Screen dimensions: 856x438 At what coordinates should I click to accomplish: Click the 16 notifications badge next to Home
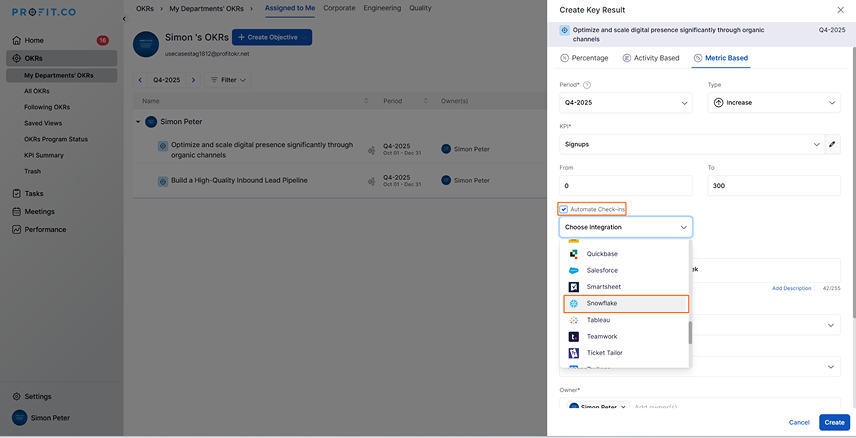[x=103, y=40]
